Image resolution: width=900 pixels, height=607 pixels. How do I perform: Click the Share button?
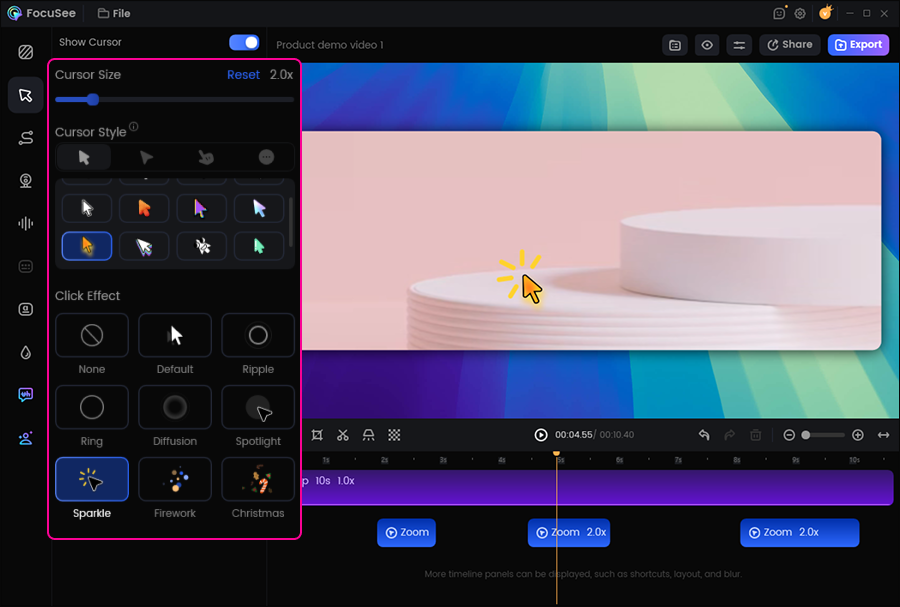coord(789,45)
